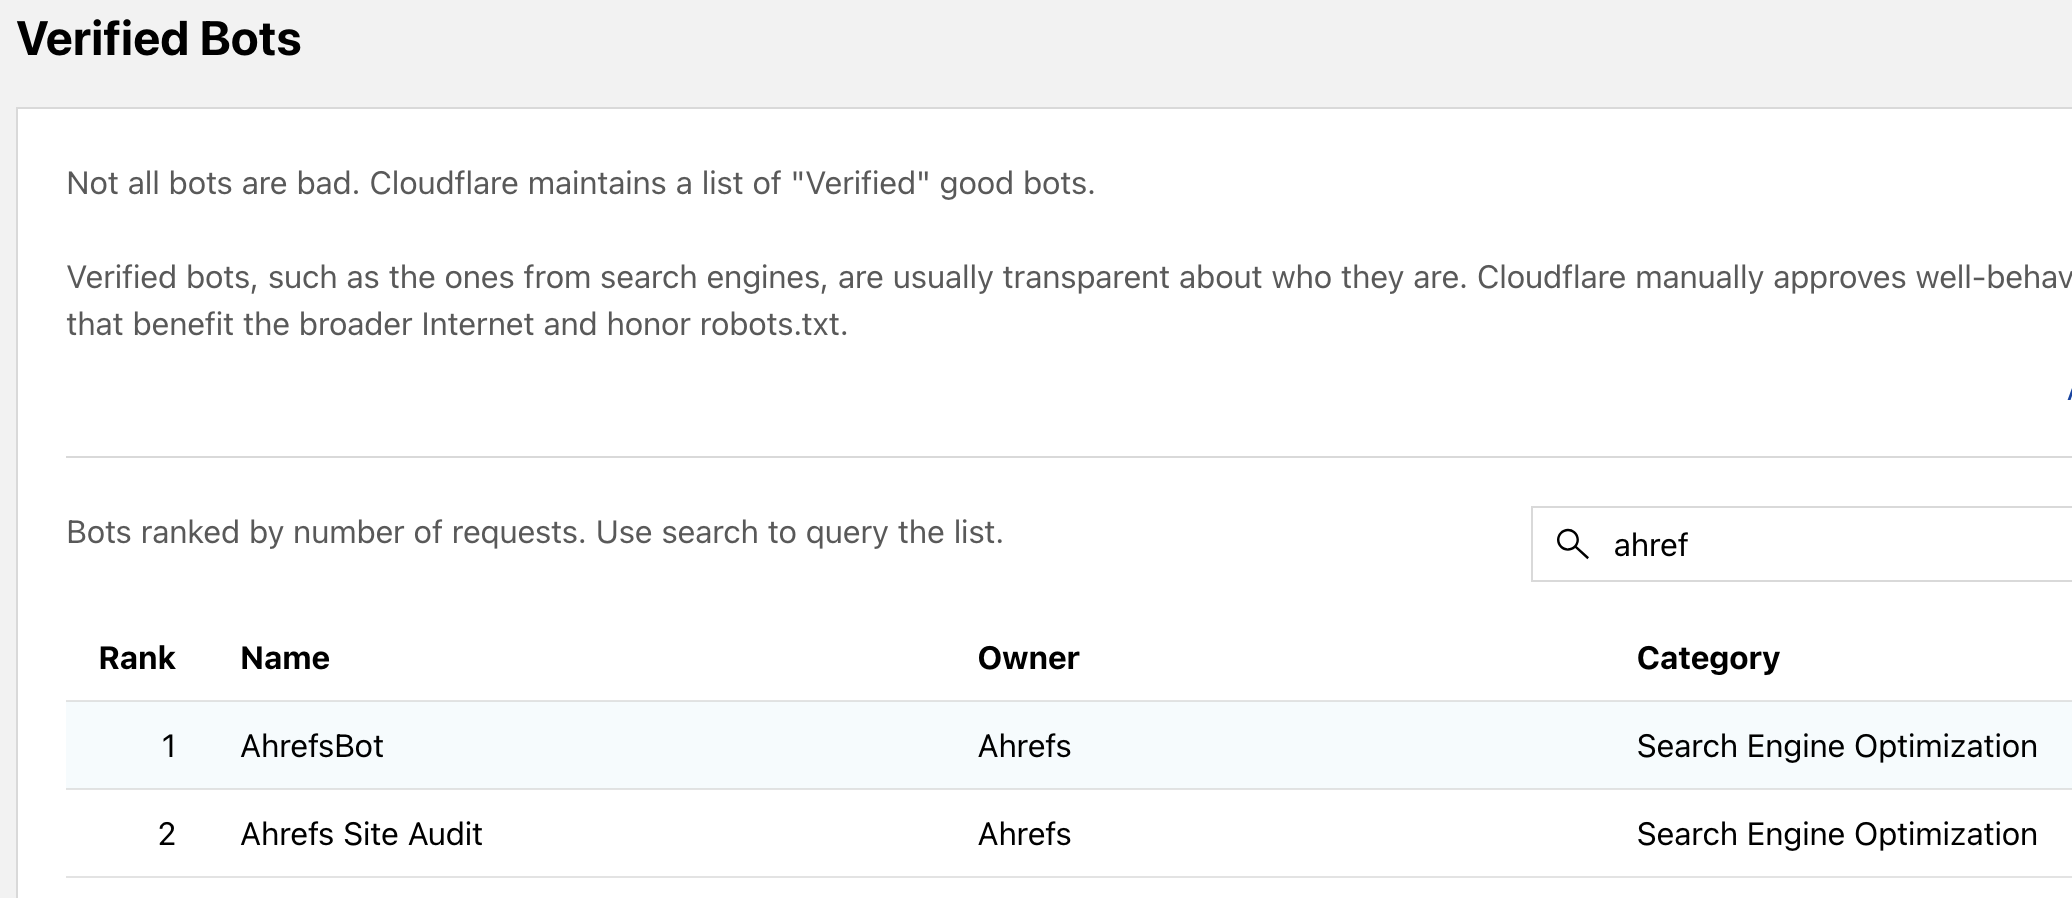Click the bot search field containing ahref
This screenshot has width=2072, height=898.
click(1801, 544)
